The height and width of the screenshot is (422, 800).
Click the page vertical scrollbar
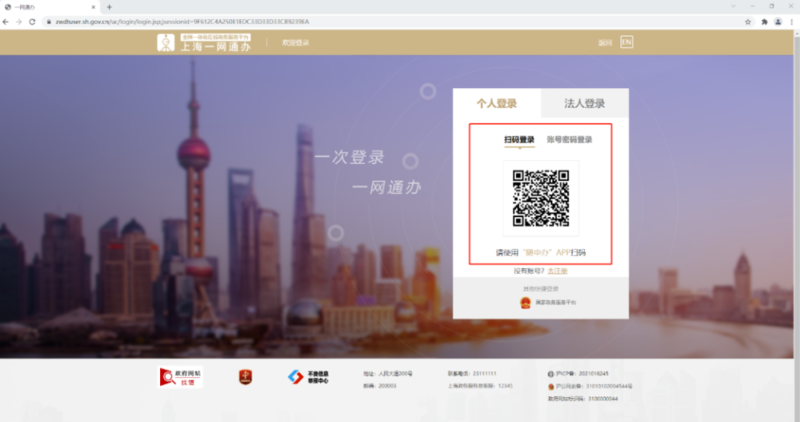tap(797, 225)
